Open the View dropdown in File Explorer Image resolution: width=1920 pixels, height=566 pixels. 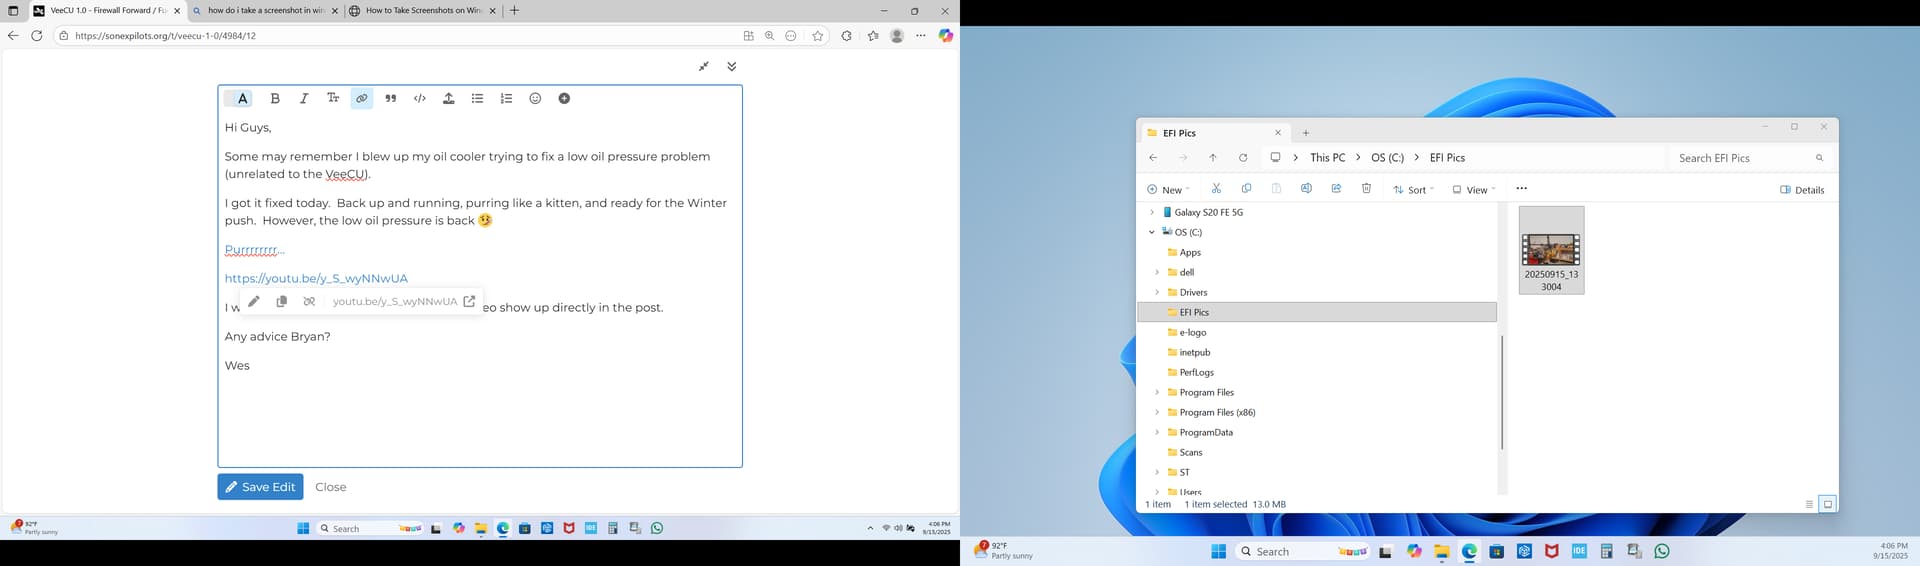[x=1472, y=190]
